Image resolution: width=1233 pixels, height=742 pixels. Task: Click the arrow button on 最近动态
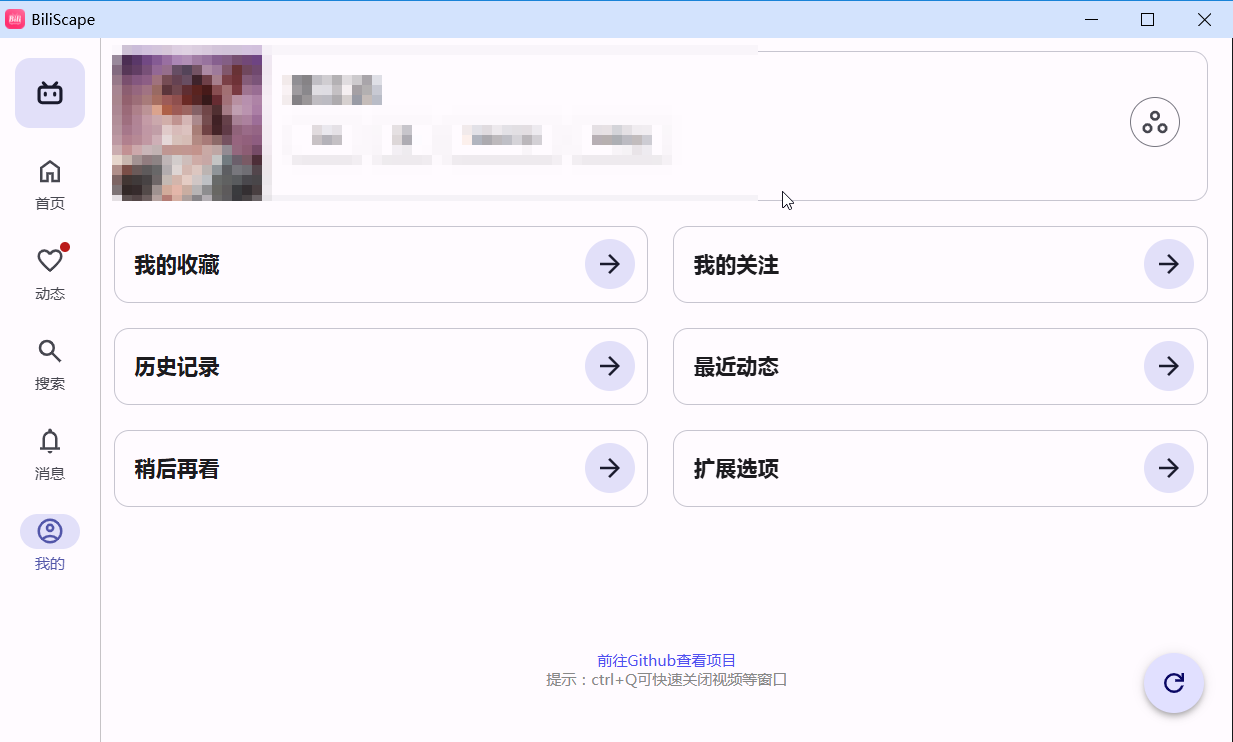click(x=1169, y=366)
